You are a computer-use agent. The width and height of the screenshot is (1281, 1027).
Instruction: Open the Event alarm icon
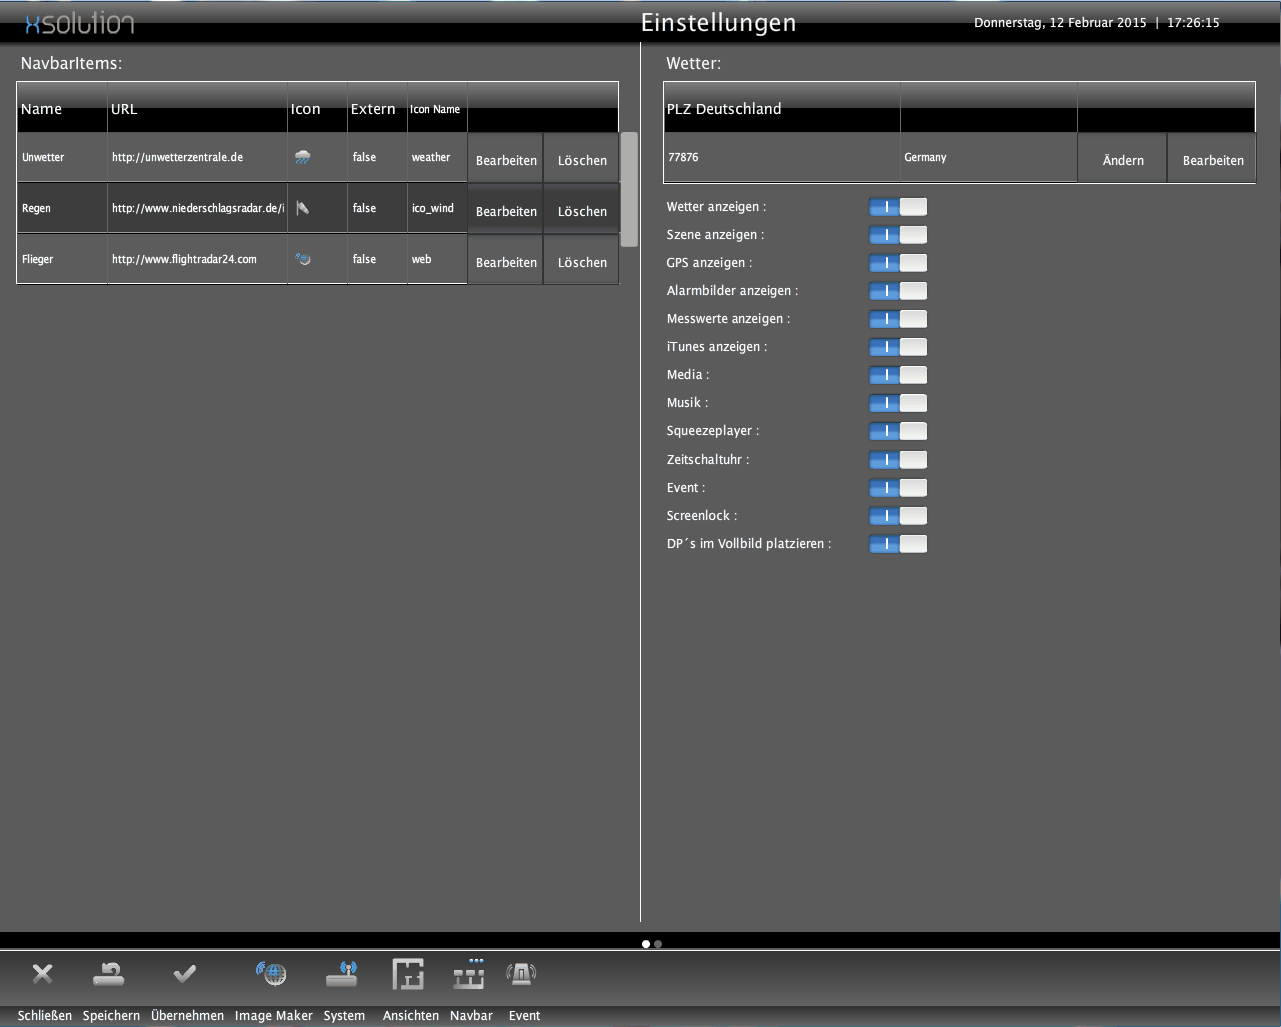(x=522, y=974)
